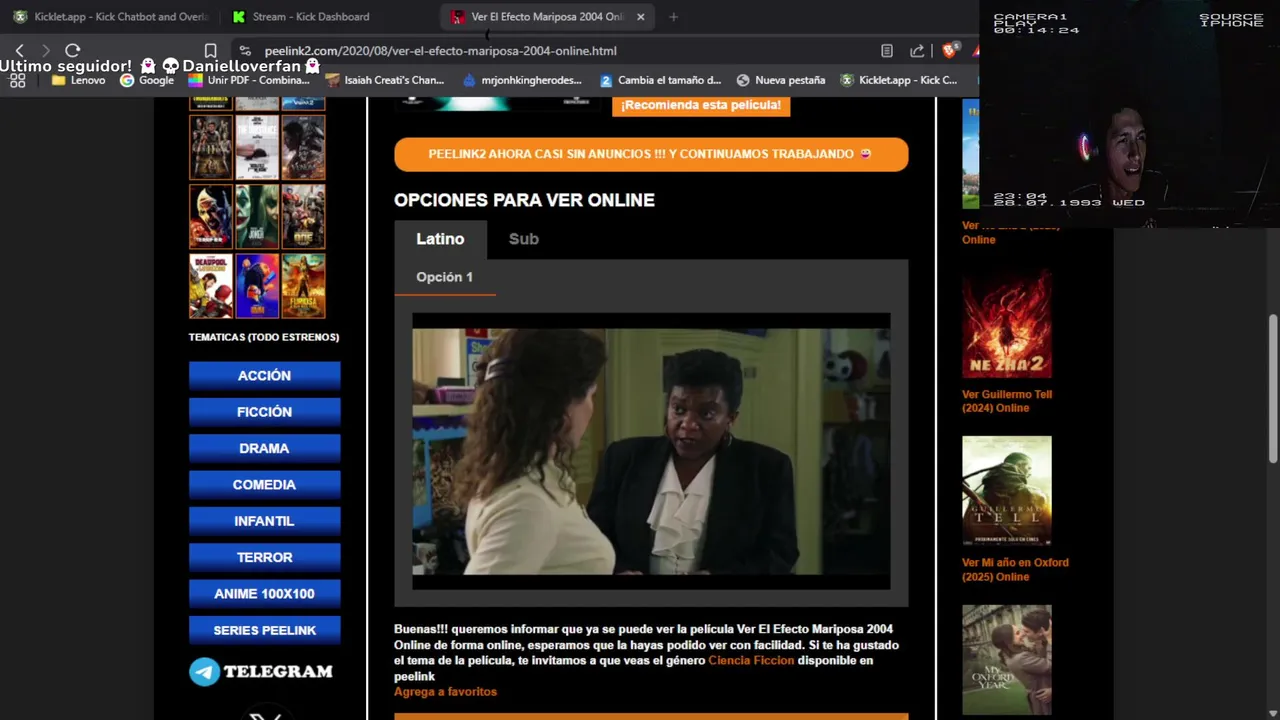This screenshot has width=1280, height=720.
Task: Reload the page with the refresh icon
Action: (x=72, y=50)
